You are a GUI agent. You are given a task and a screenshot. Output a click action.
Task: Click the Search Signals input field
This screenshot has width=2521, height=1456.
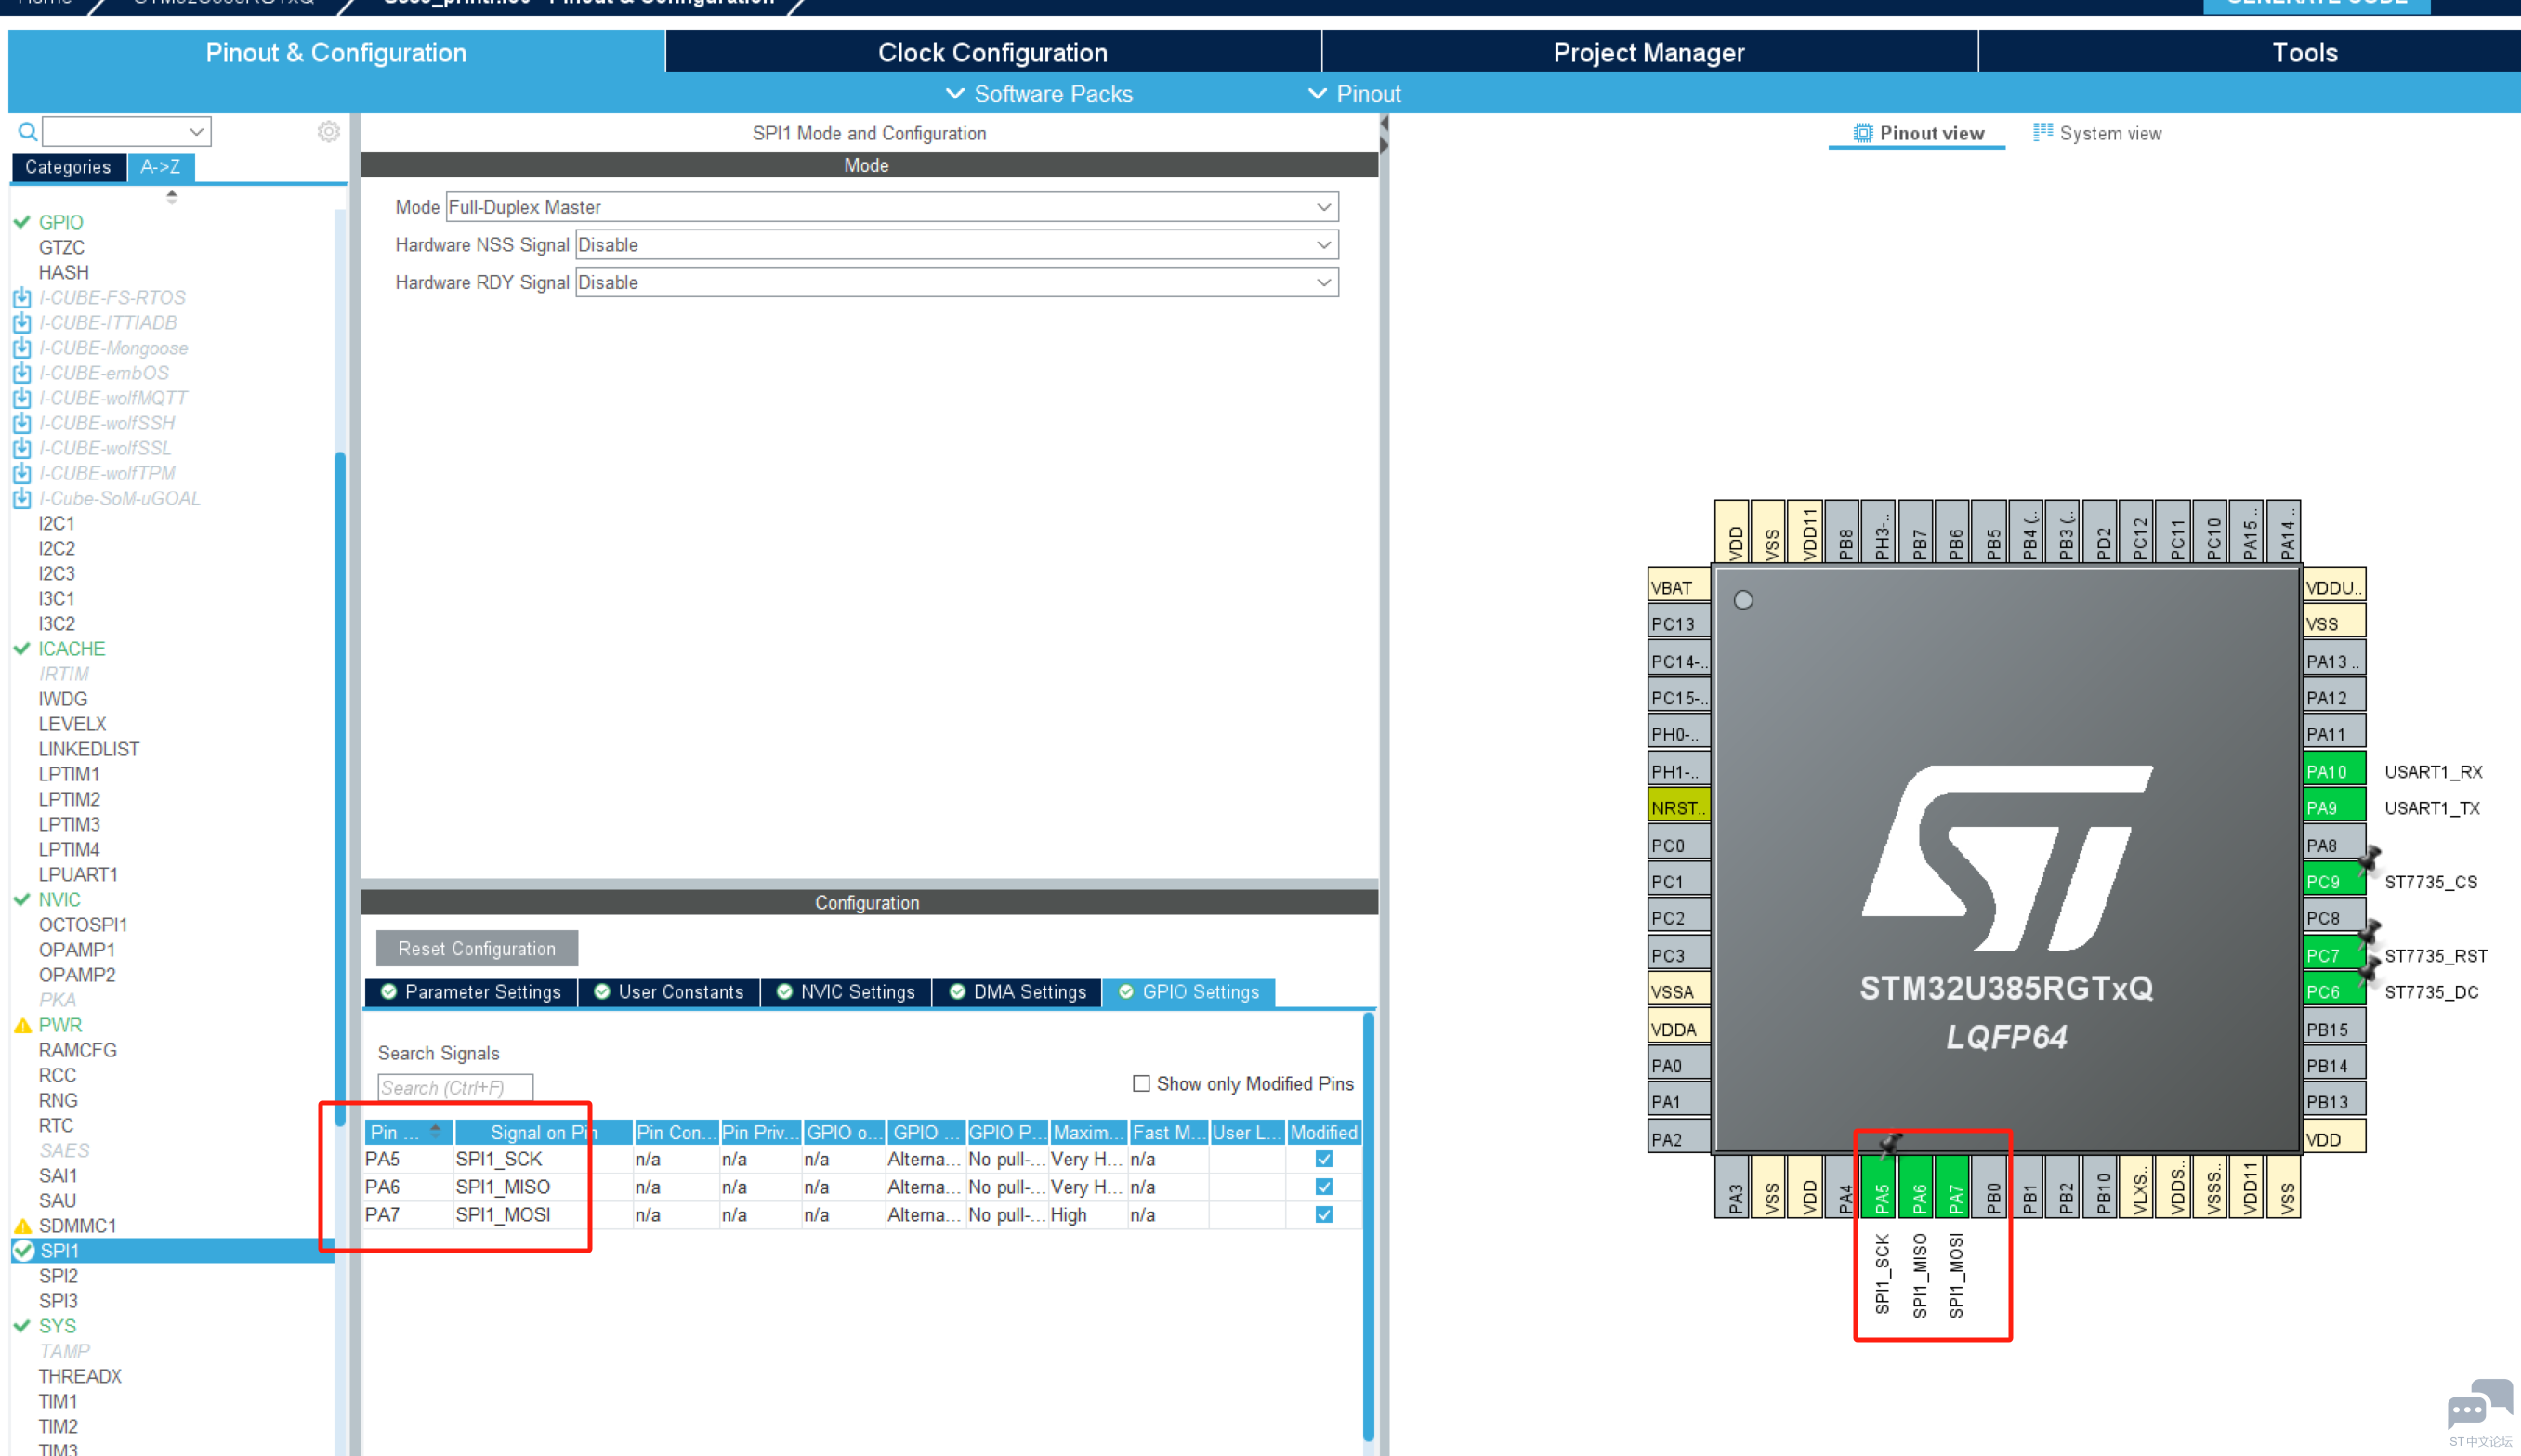point(455,1087)
